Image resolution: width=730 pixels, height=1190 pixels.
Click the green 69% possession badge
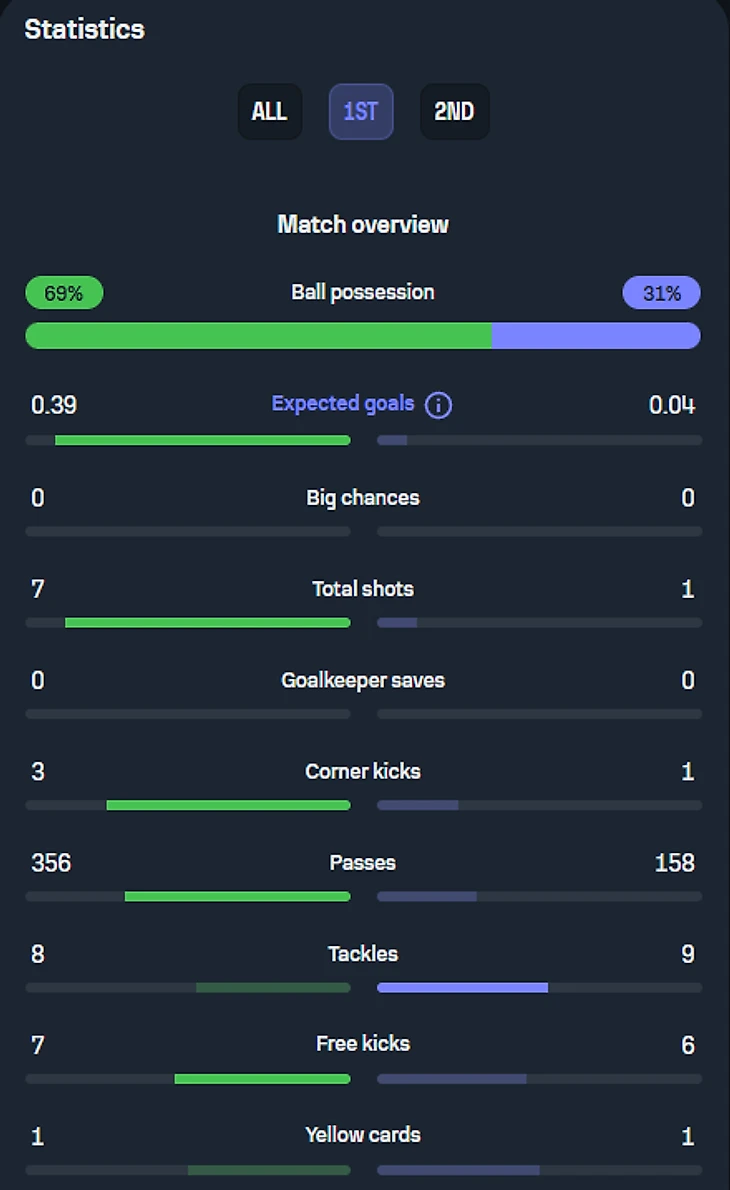pos(64,293)
